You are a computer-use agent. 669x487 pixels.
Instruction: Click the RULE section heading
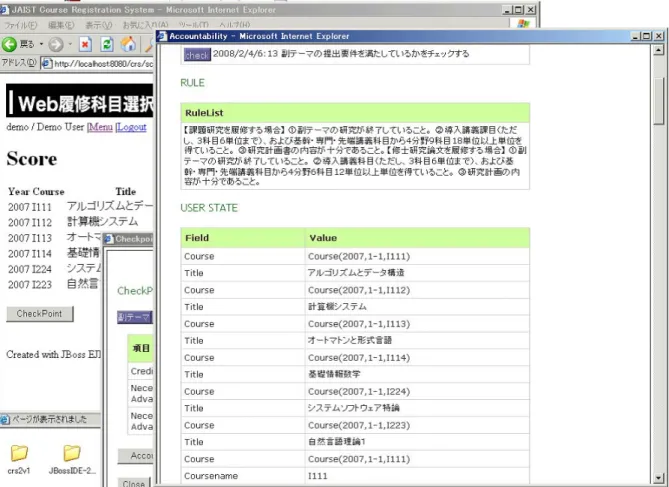tap(192, 83)
